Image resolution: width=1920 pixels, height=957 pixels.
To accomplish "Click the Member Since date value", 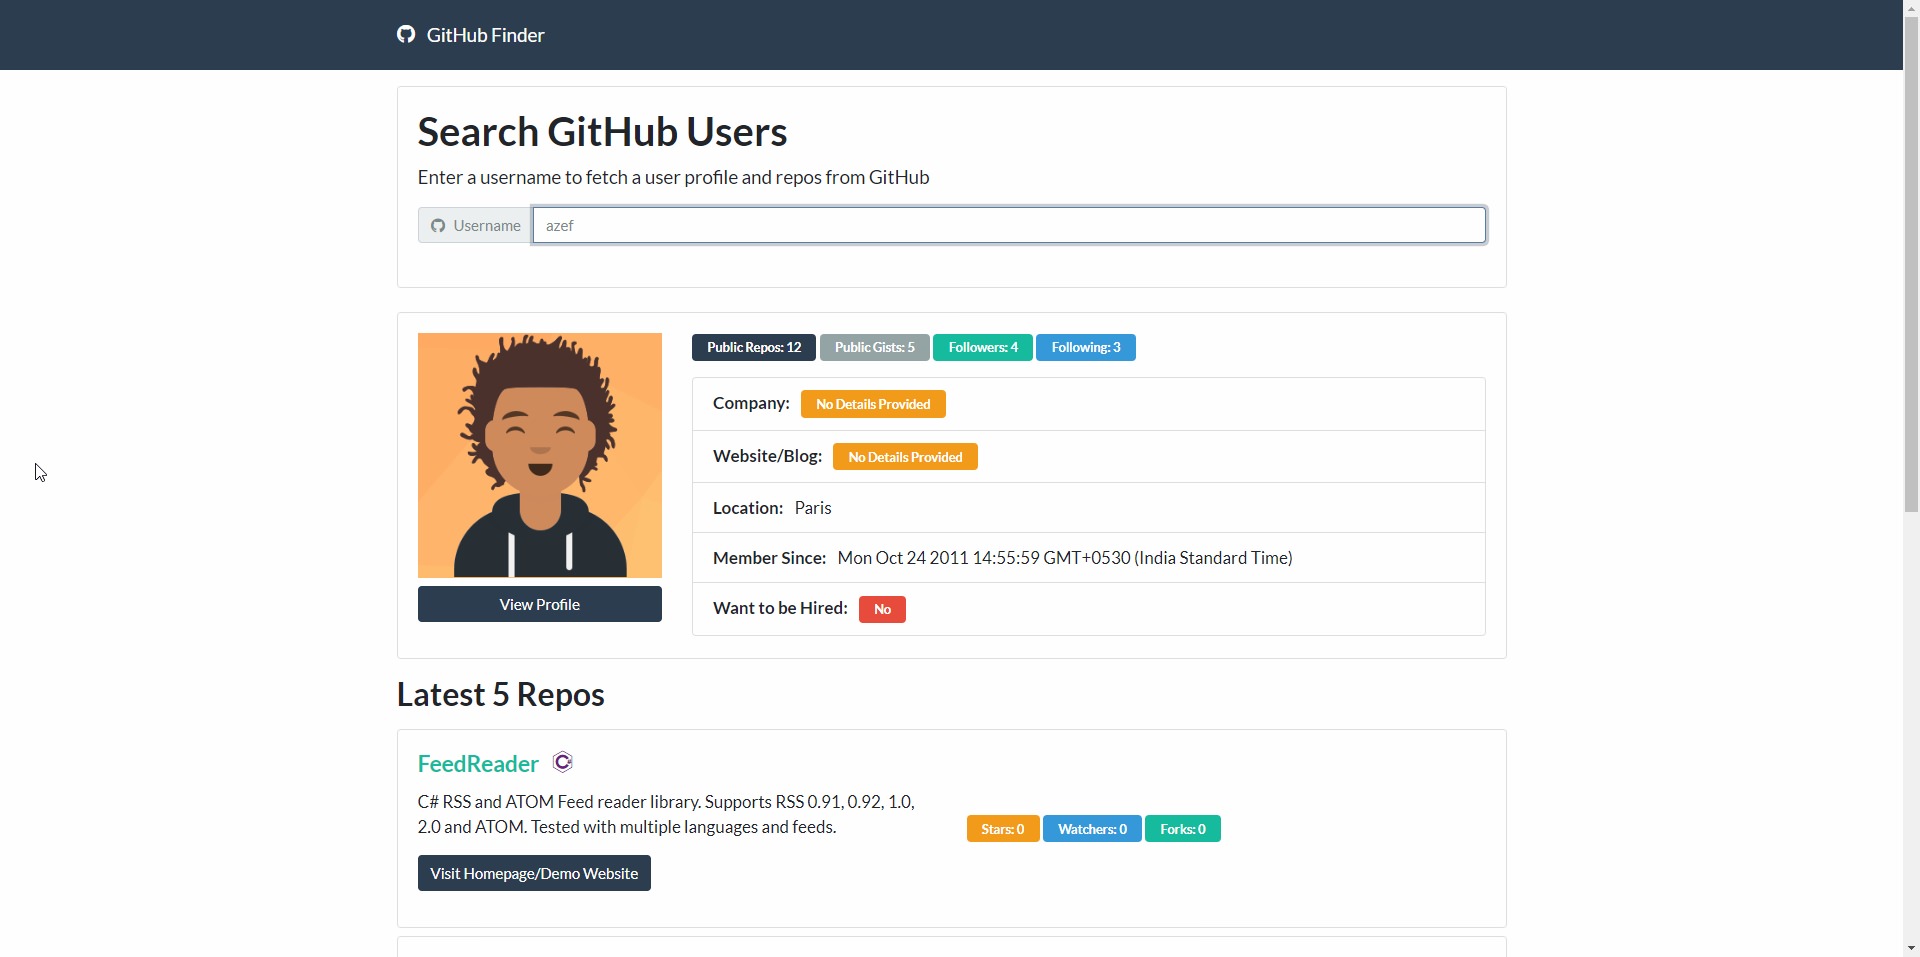I will point(1065,558).
